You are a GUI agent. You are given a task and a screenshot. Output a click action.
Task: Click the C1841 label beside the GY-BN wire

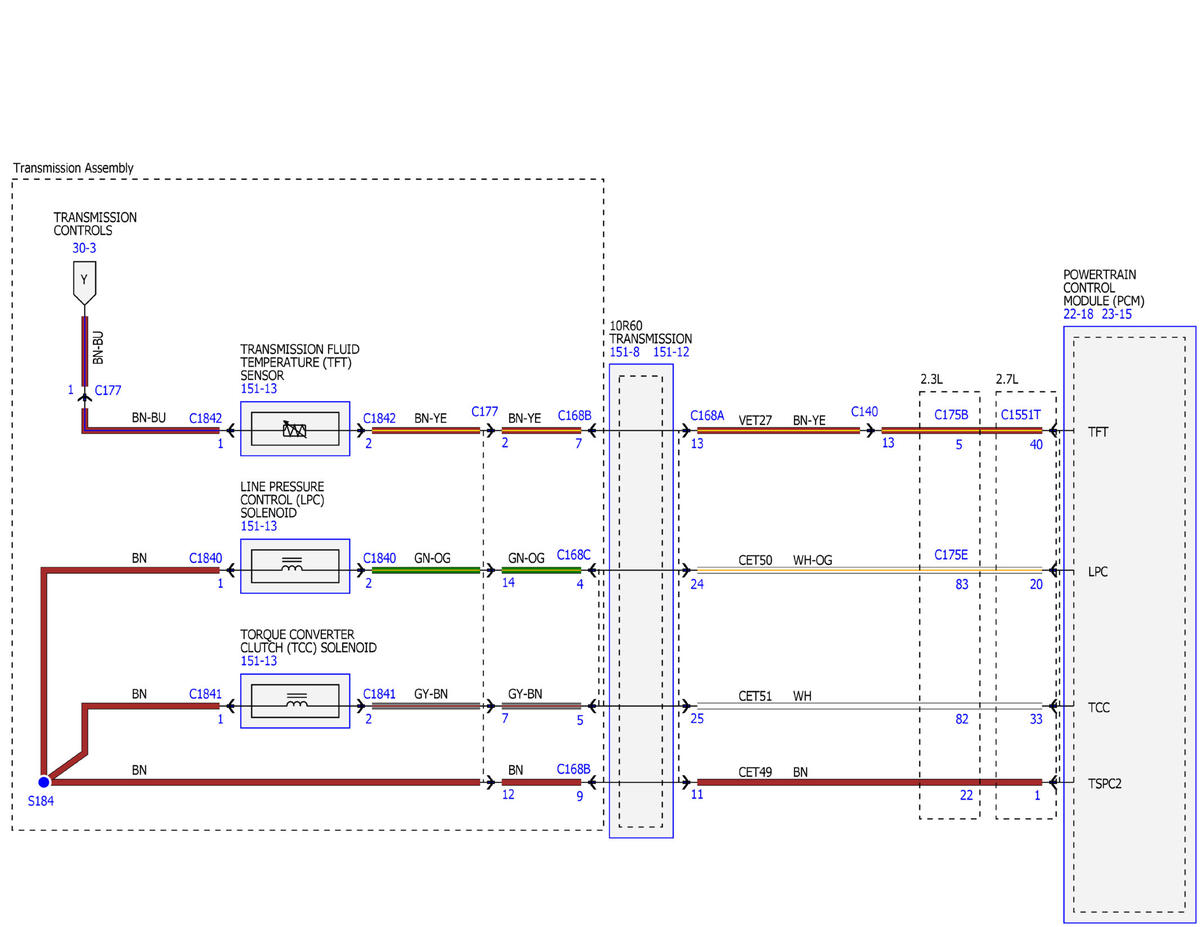tap(380, 693)
